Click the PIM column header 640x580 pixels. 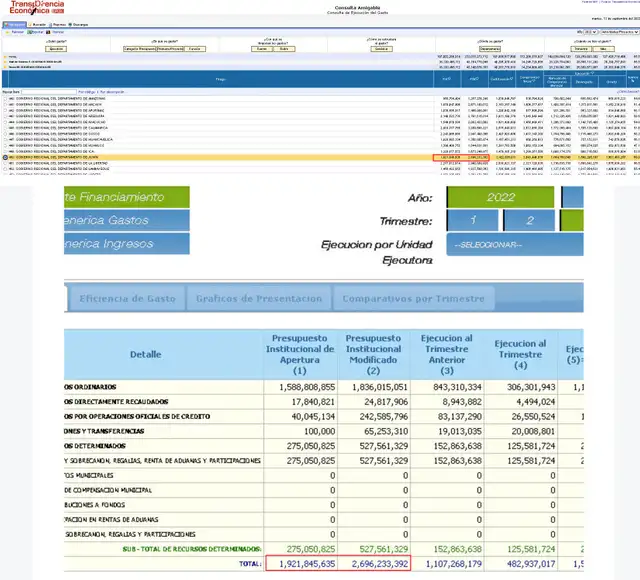tap(474, 79)
